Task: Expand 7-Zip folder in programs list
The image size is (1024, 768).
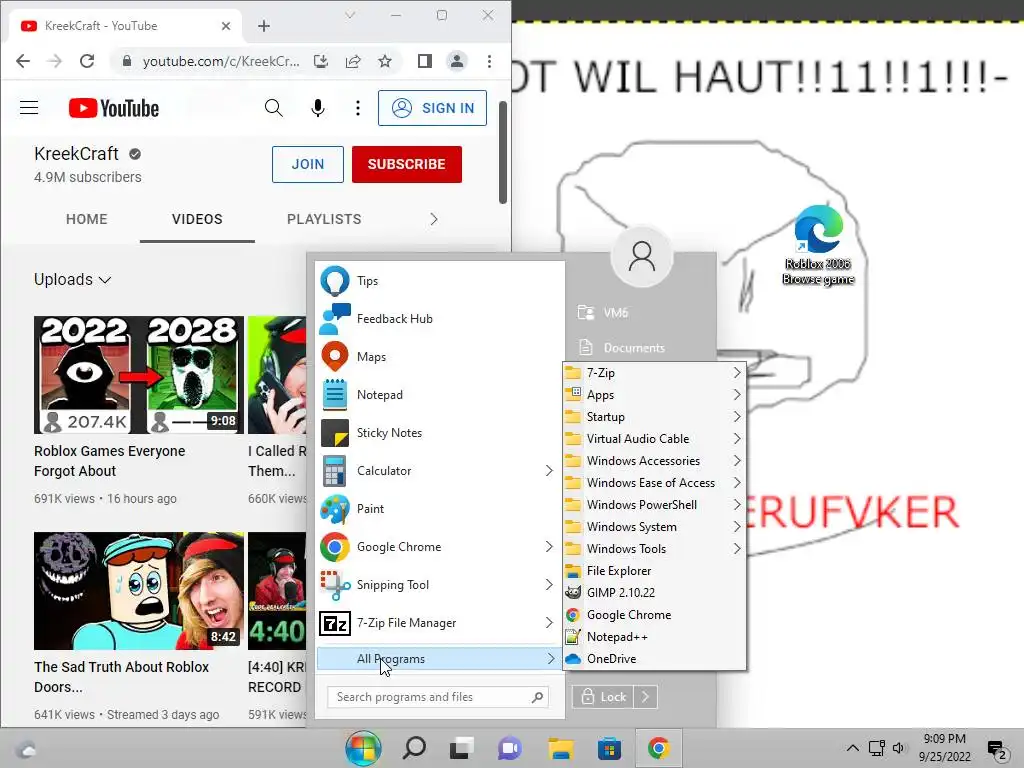Action: 654,373
